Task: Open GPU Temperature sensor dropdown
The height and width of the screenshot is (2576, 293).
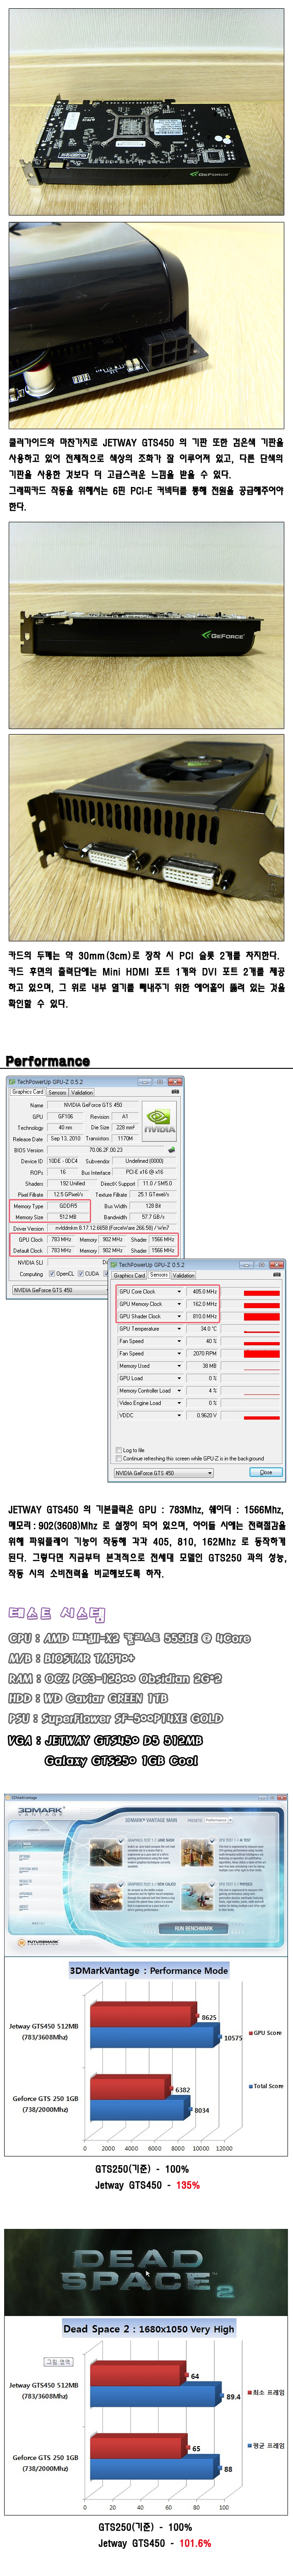Action: pyautogui.click(x=180, y=1329)
